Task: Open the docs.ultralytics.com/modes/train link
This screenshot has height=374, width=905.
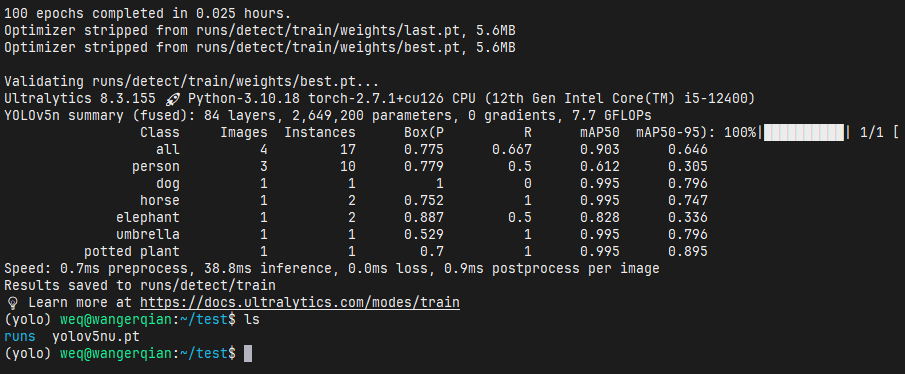Action: 300,302
